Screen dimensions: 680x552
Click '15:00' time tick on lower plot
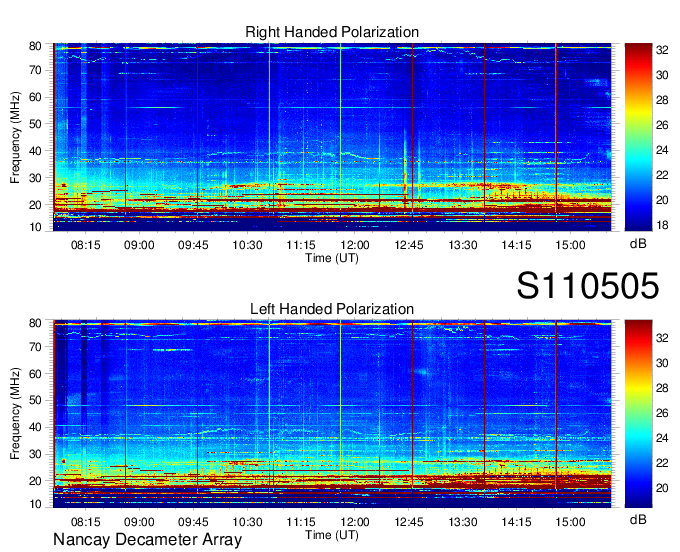pos(570,522)
